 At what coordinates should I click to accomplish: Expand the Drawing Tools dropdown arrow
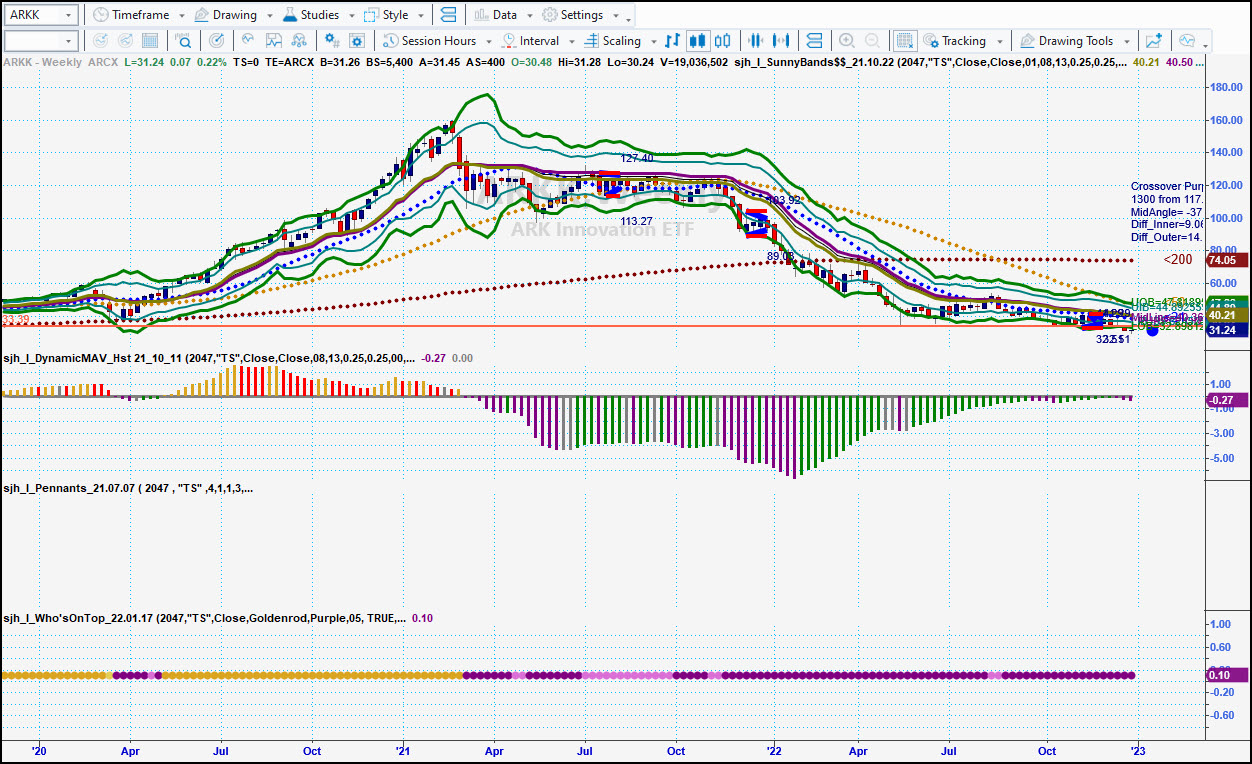[1126, 42]
